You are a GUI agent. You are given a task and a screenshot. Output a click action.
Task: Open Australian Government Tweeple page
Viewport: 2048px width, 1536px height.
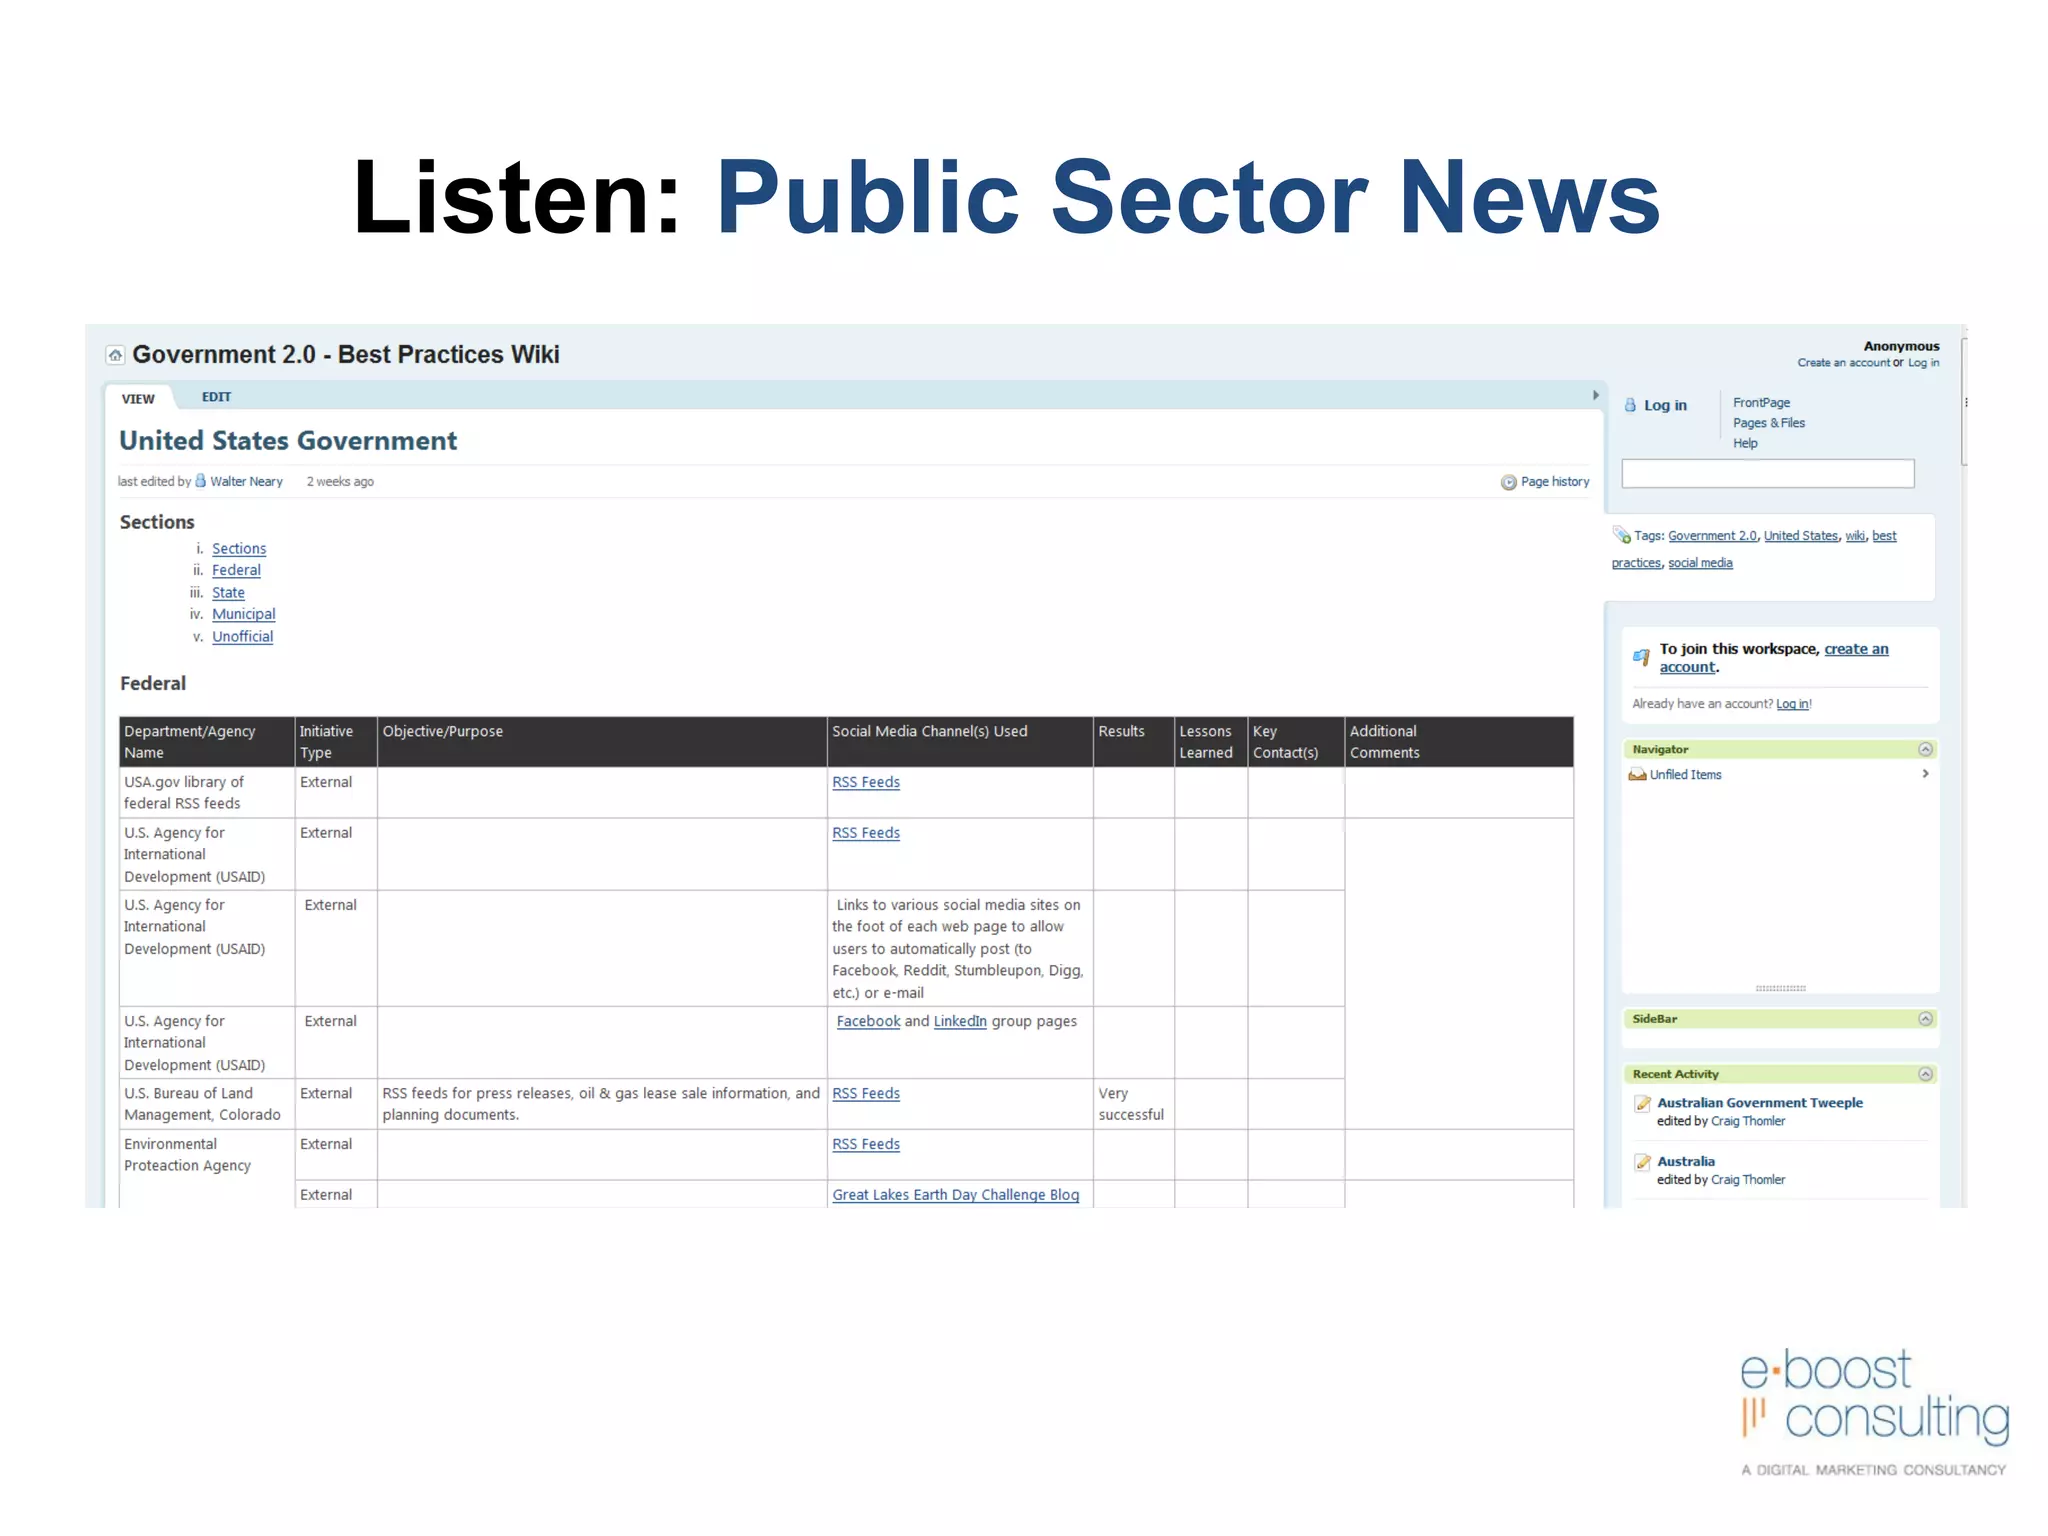pos(1760,1103)
